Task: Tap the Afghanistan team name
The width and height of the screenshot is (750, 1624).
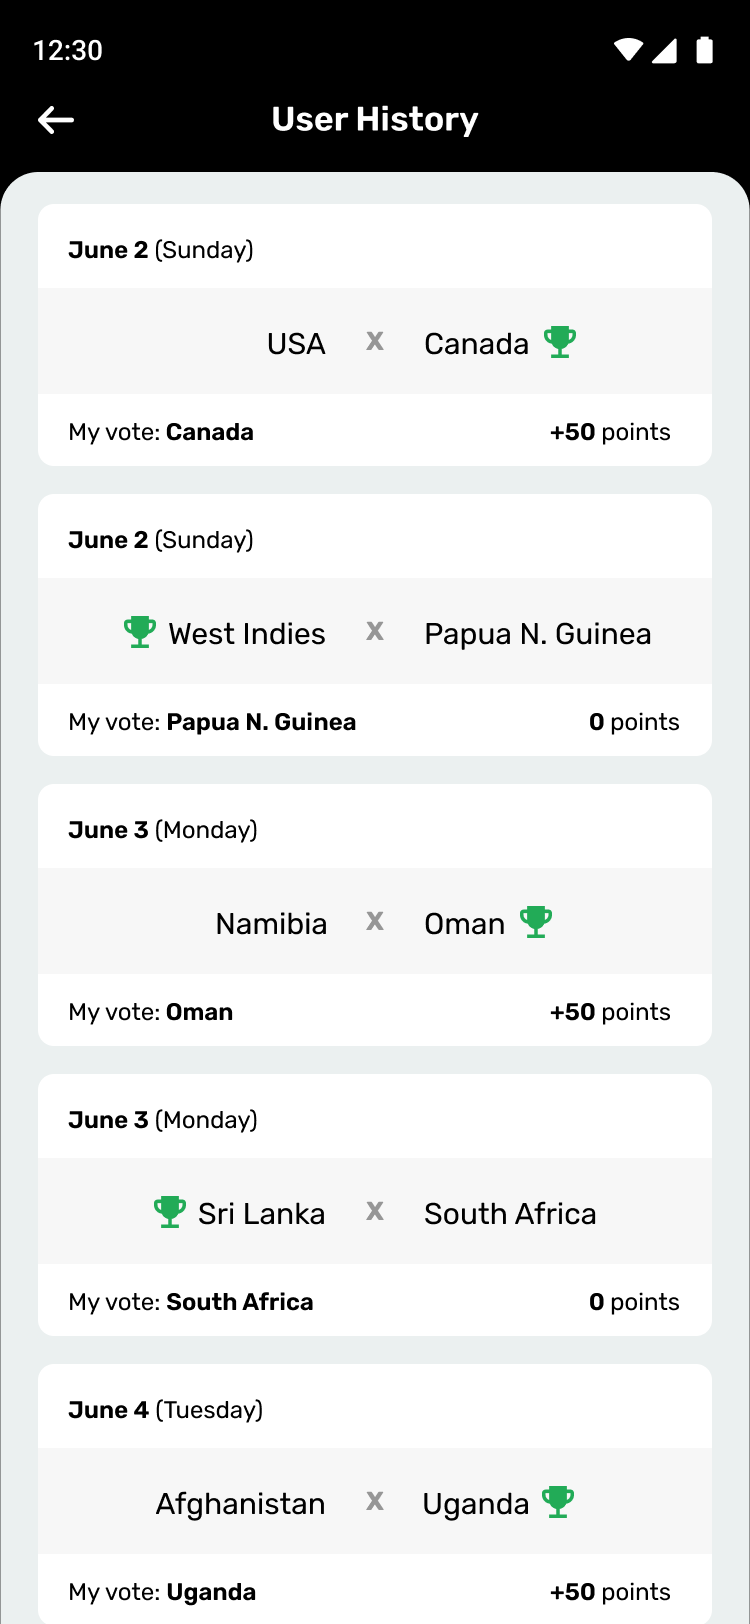Action: [x=240, y=1504]
